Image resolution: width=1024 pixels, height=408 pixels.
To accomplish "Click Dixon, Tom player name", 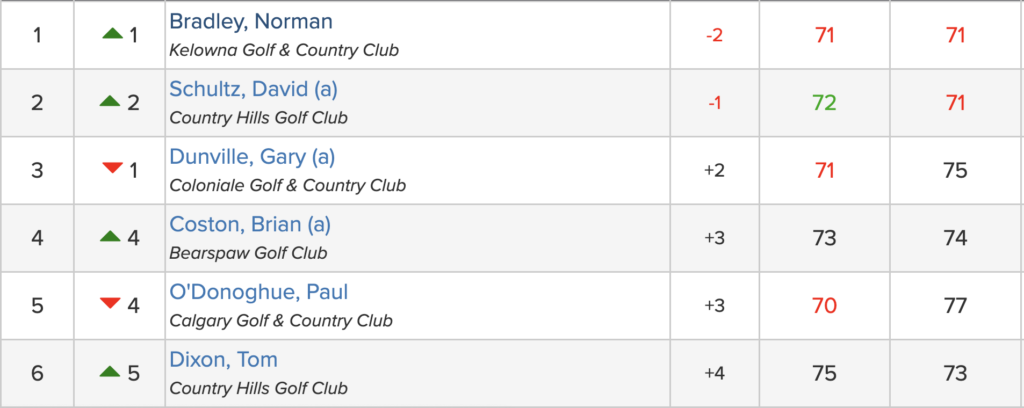I will click(224, 360).
